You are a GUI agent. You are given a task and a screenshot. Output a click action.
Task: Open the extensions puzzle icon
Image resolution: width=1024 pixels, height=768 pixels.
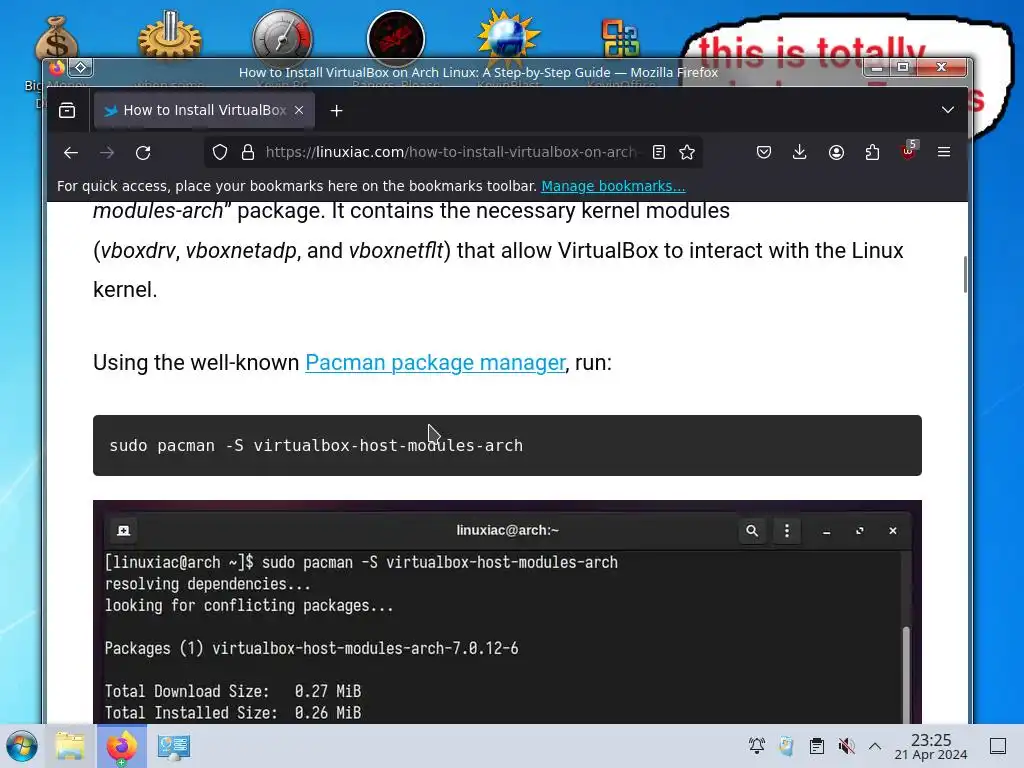coord(872,152)
